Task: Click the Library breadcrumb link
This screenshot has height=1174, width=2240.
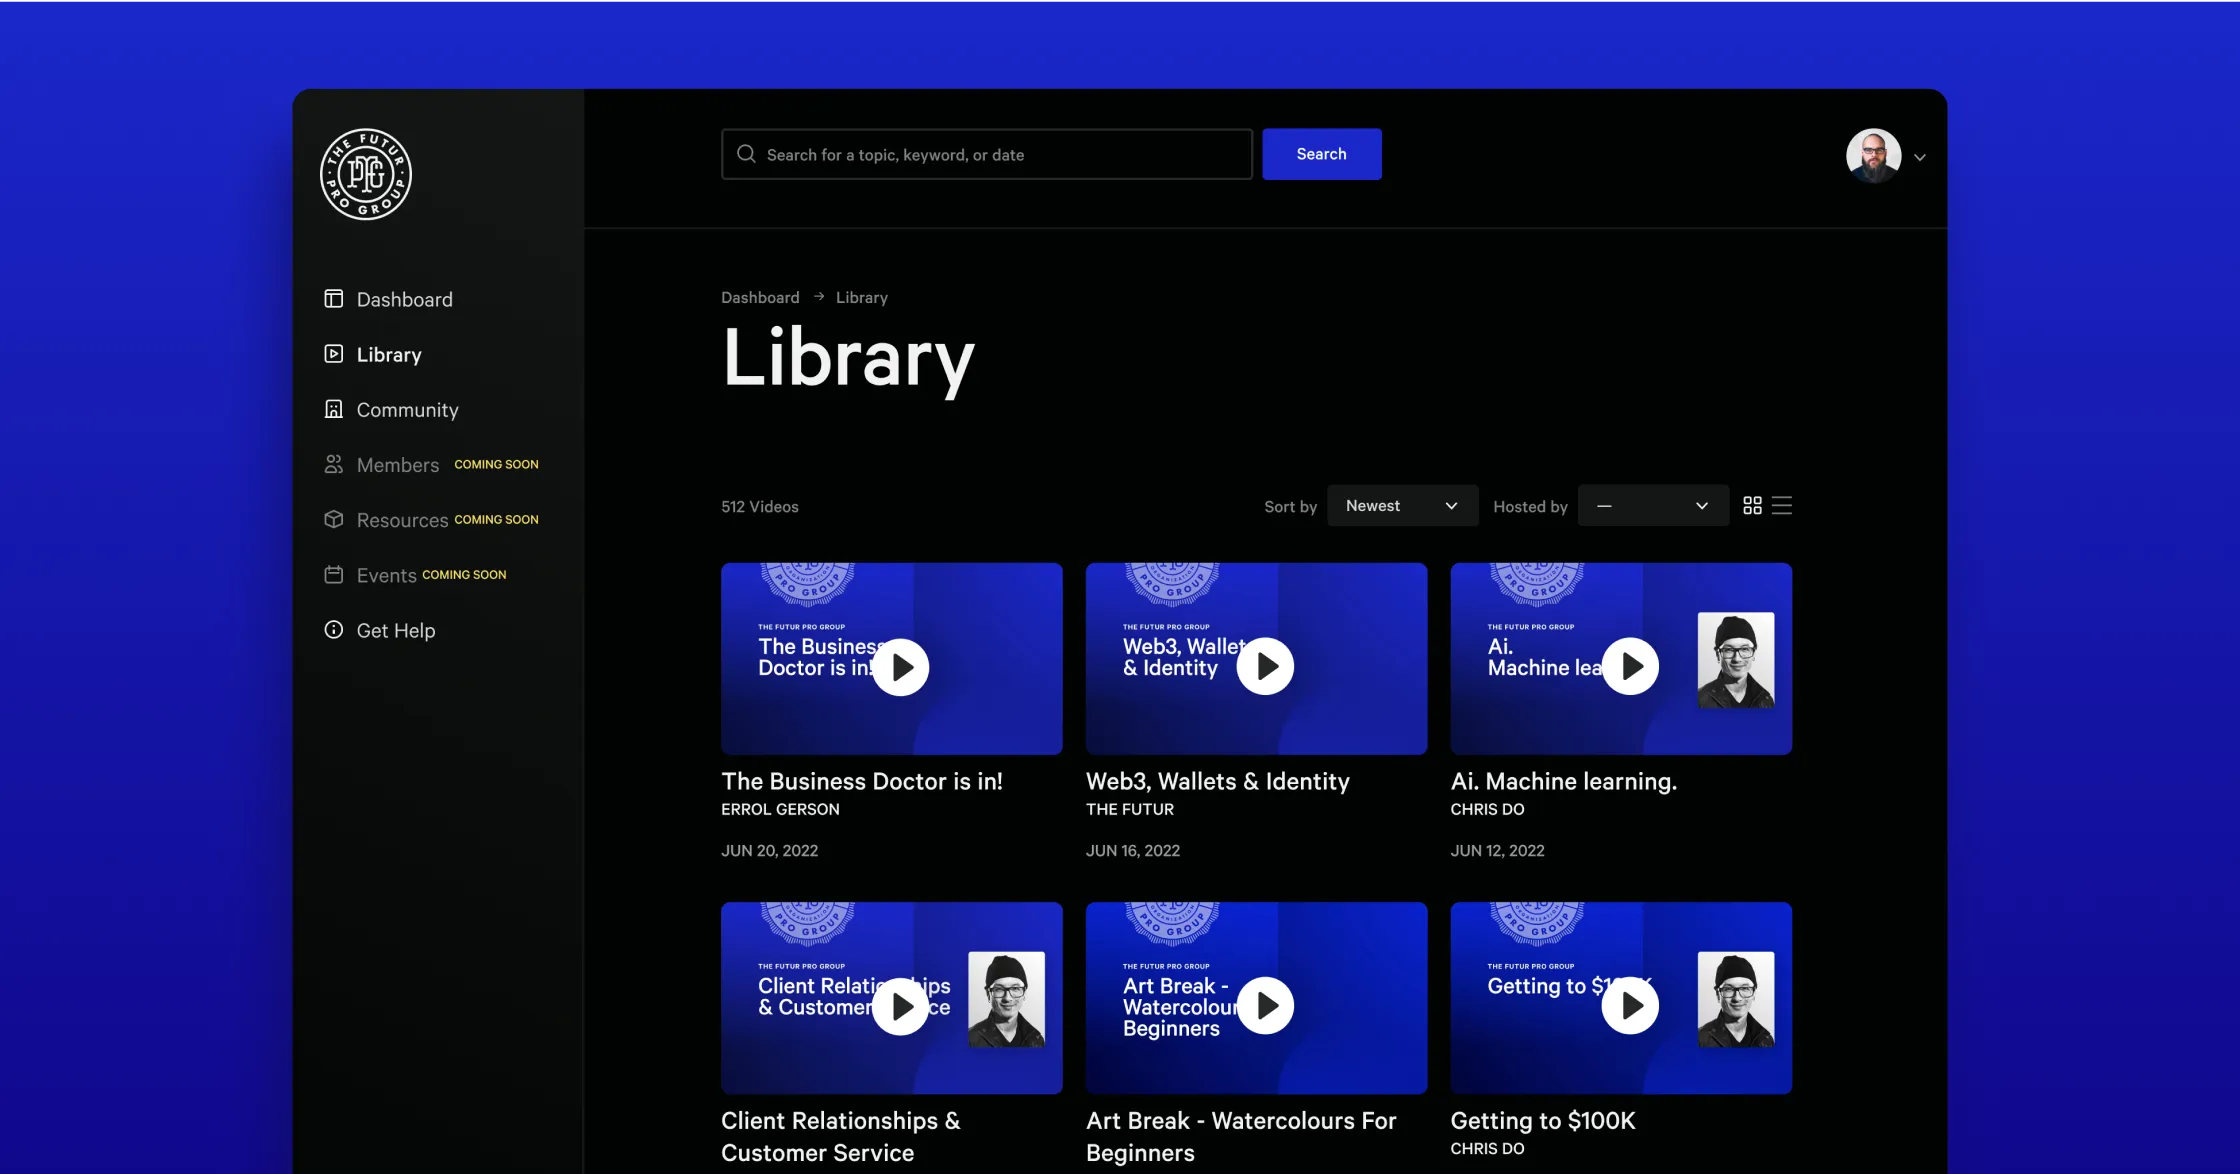Action: [x=862, y=297]
